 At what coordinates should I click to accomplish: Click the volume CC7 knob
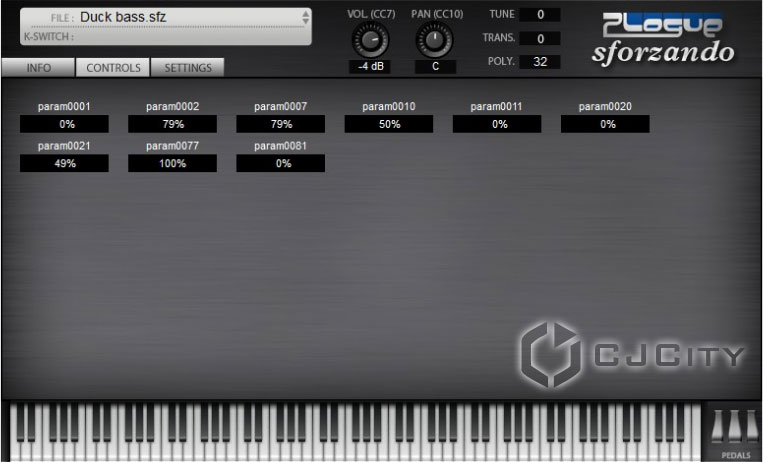pos(369,40)
